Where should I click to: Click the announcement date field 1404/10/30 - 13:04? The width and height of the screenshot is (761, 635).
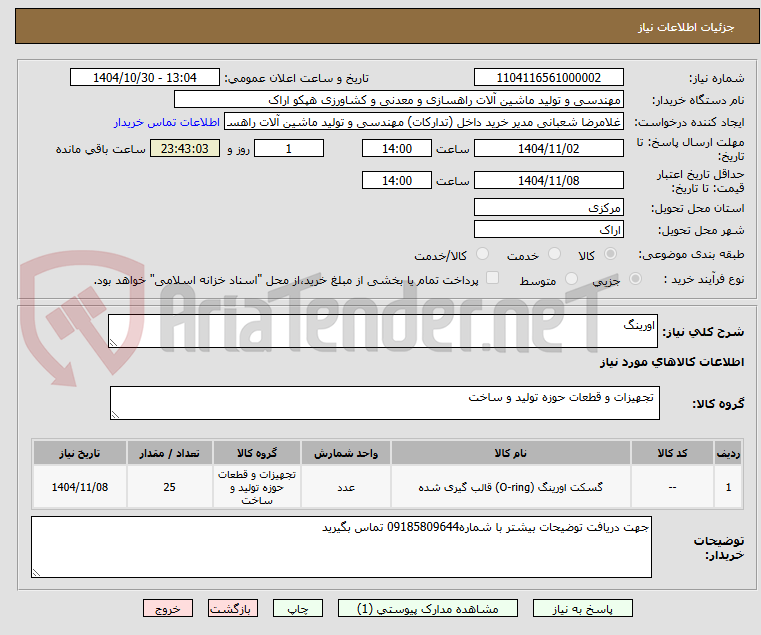(145, 78)
